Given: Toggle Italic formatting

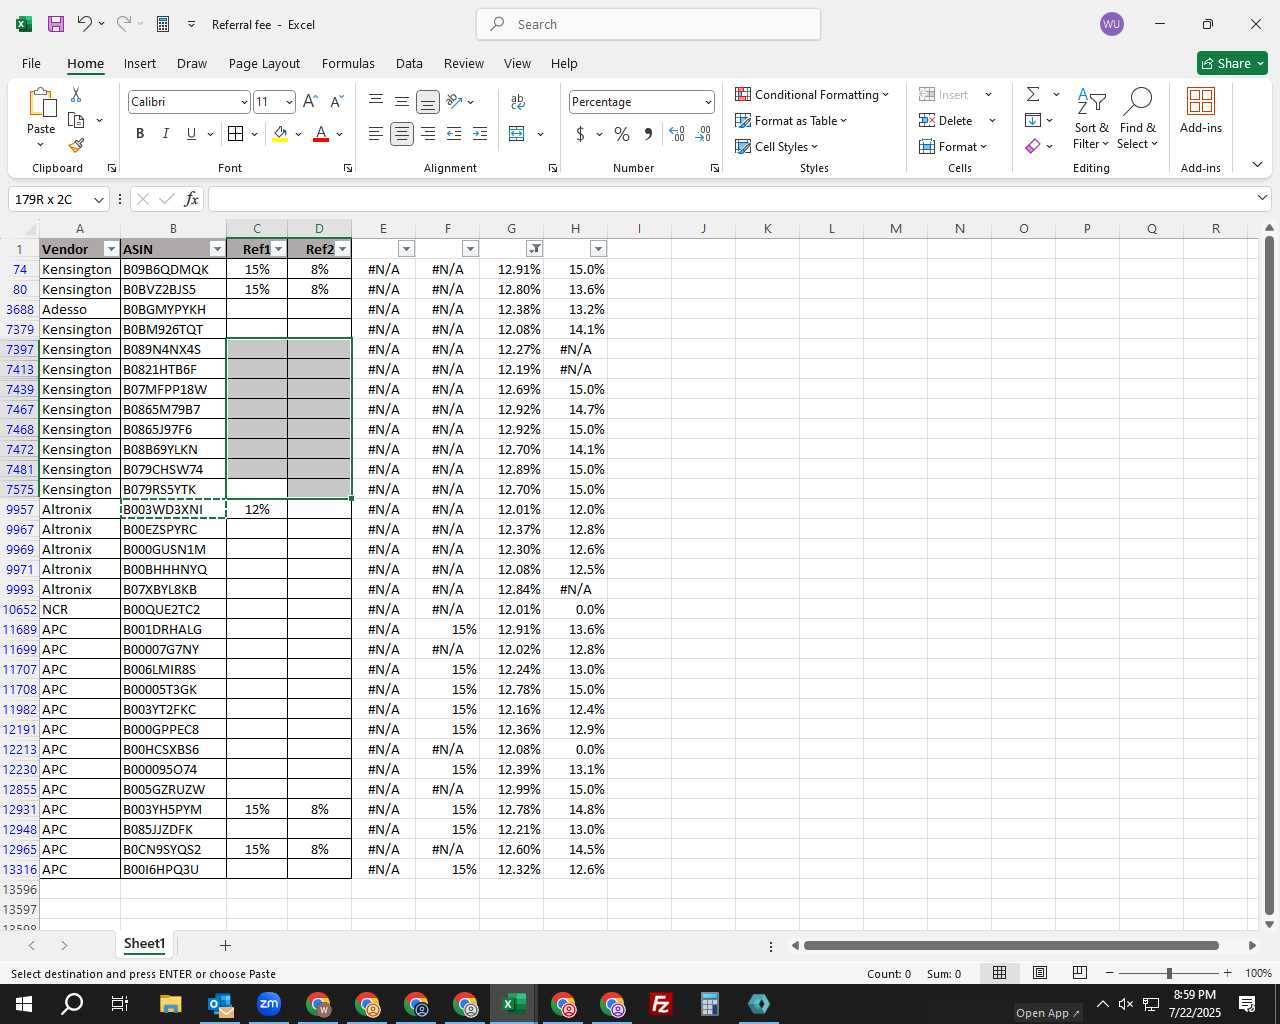Looking at the screenshot, I should (166, 134).
